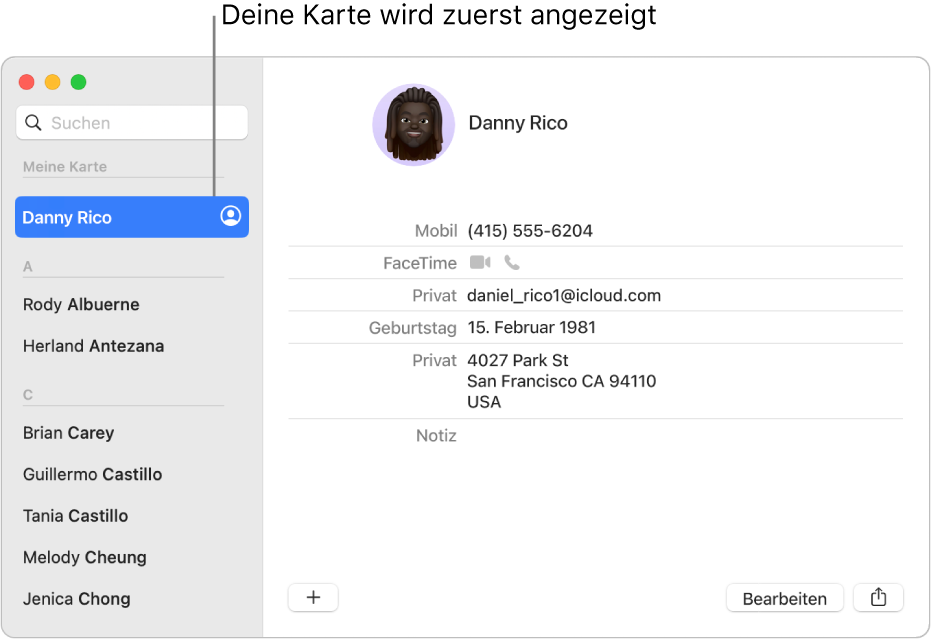Click the magnifier icon in the search field

pos(31,122)
